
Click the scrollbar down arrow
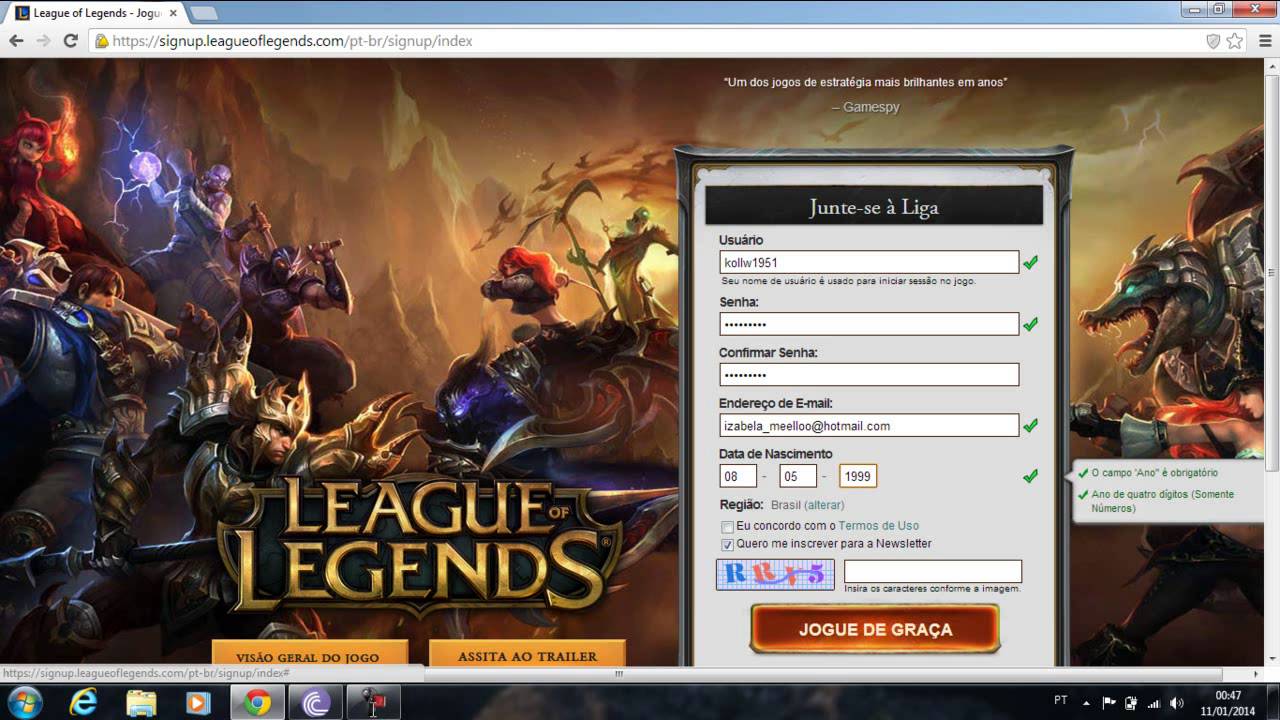tap(1272, 659)
